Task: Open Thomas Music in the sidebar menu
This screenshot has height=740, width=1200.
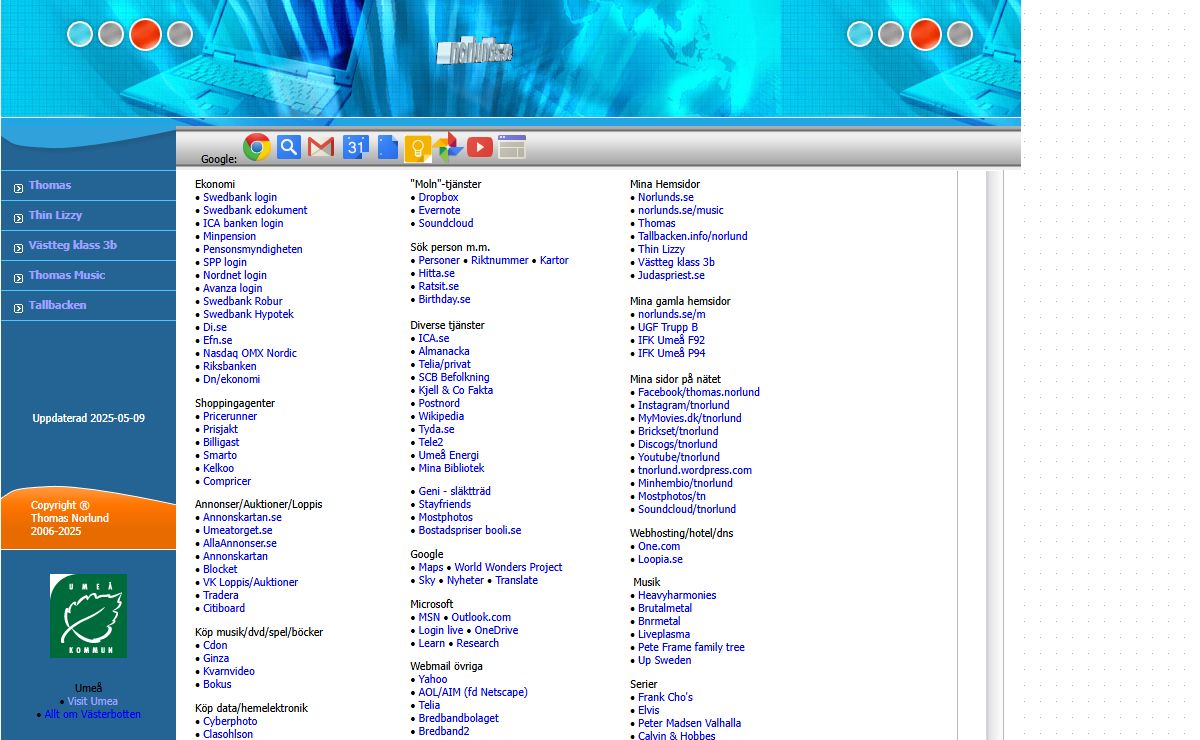Action: coord(67,275)
